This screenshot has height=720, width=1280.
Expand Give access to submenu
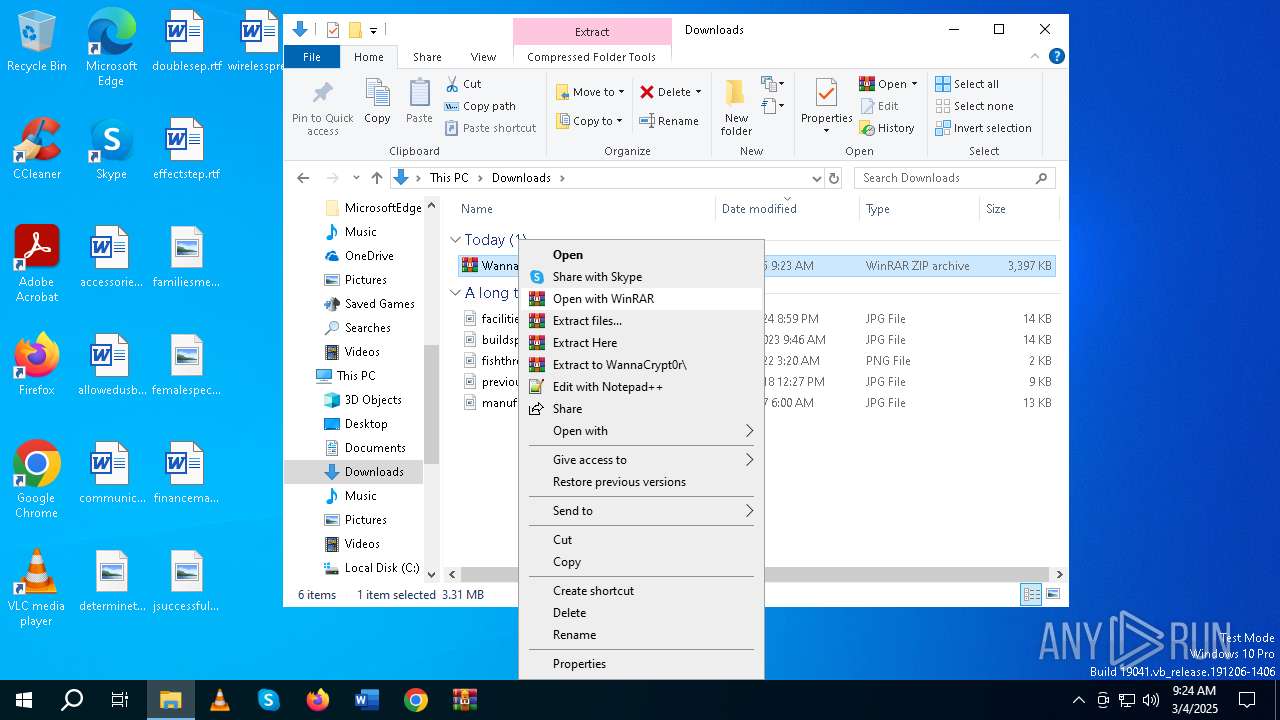click(x=641, y=460)
